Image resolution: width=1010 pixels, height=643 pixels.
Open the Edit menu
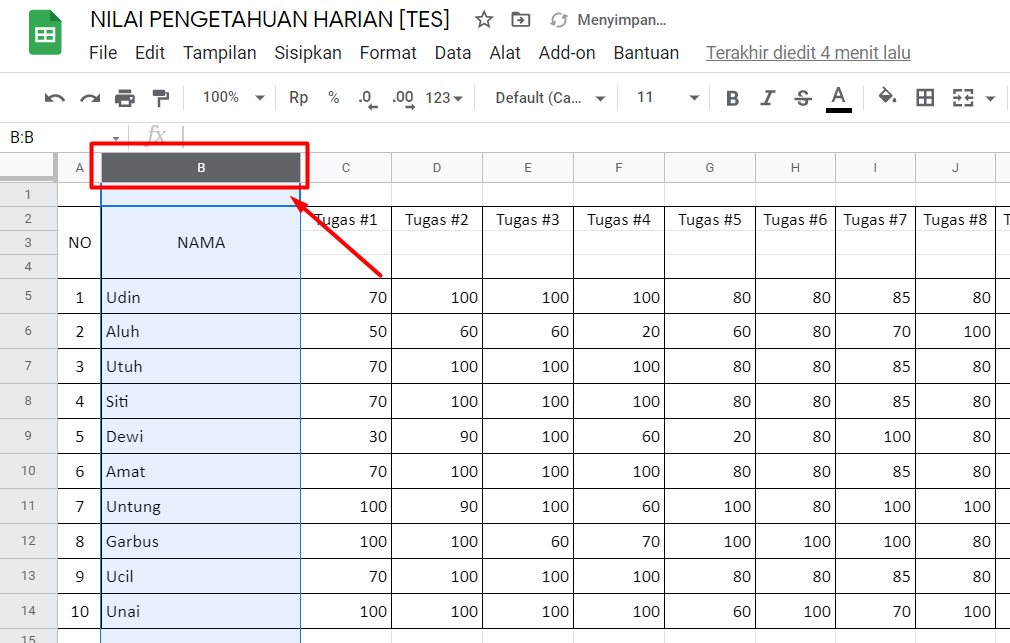(150, 53)
